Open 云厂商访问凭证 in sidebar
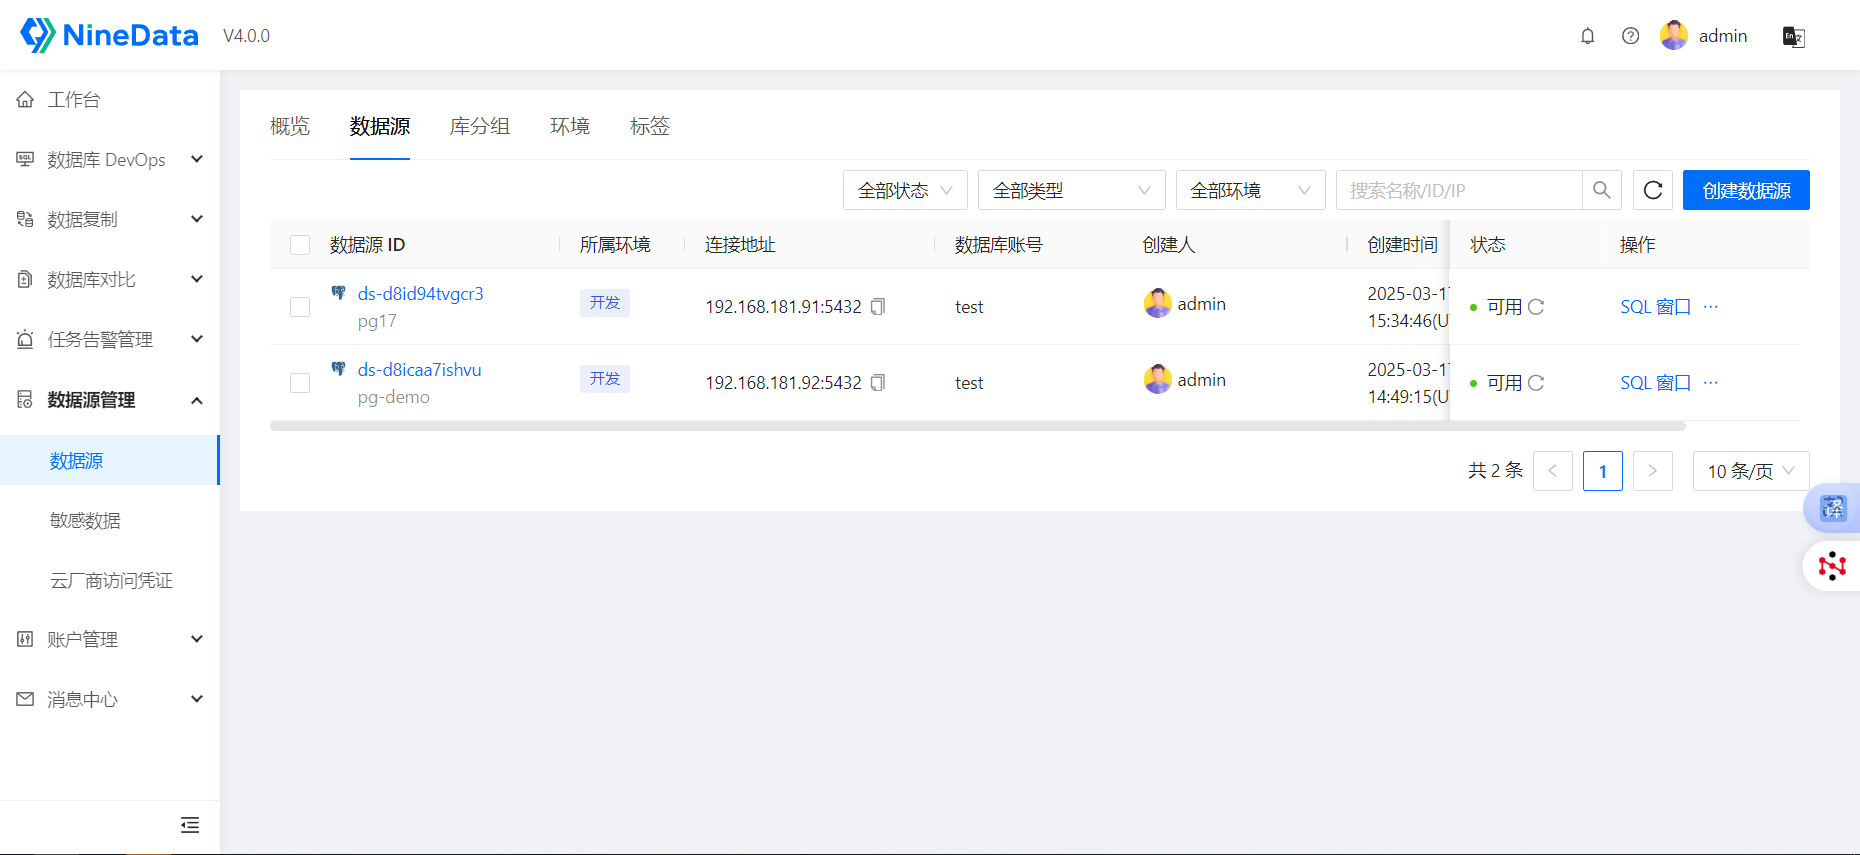Screen dimensions: 1860x855 (x=110, y=580)
